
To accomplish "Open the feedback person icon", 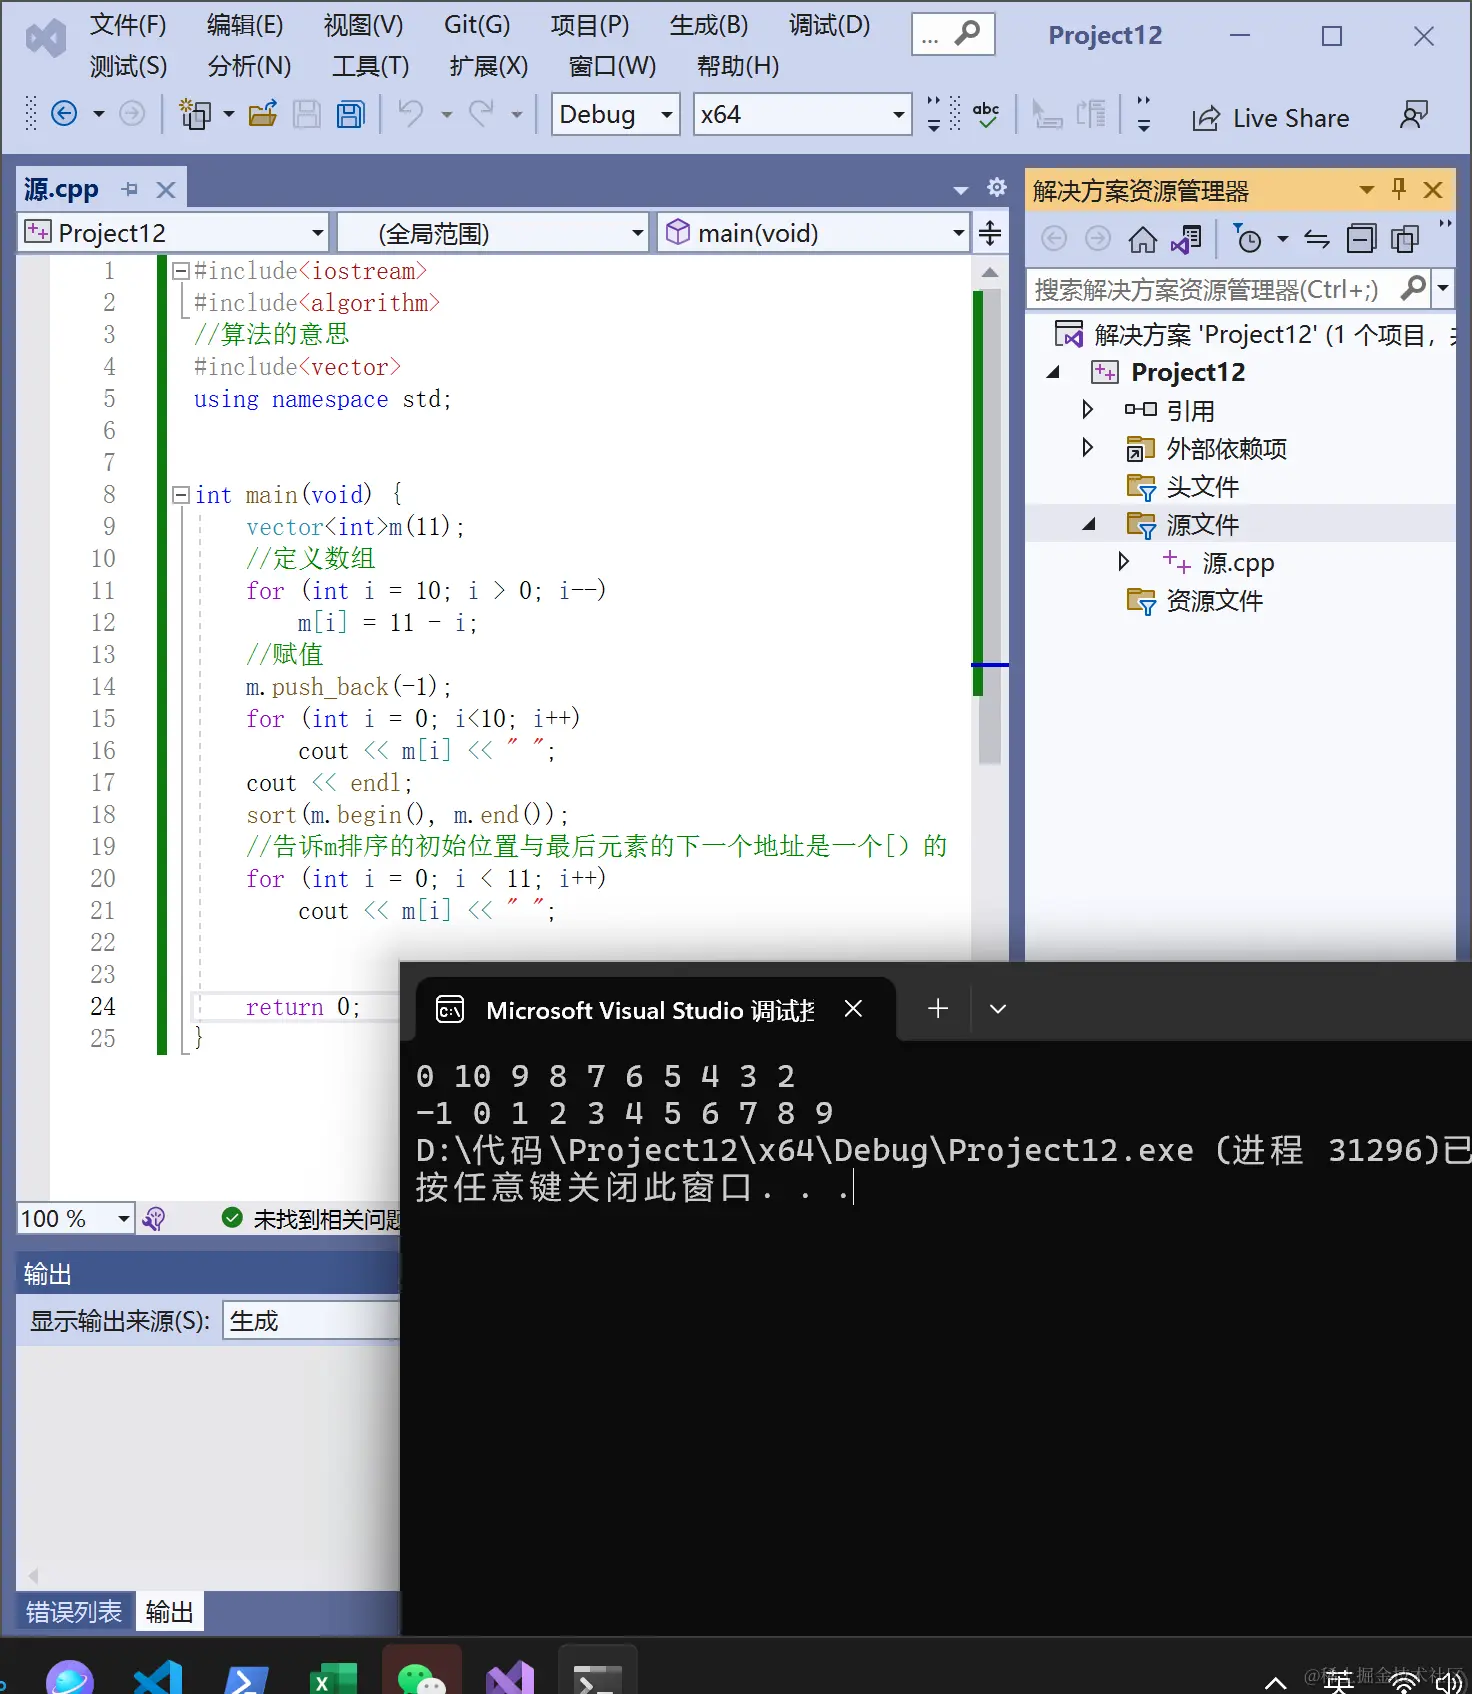I will (1413, 115).
